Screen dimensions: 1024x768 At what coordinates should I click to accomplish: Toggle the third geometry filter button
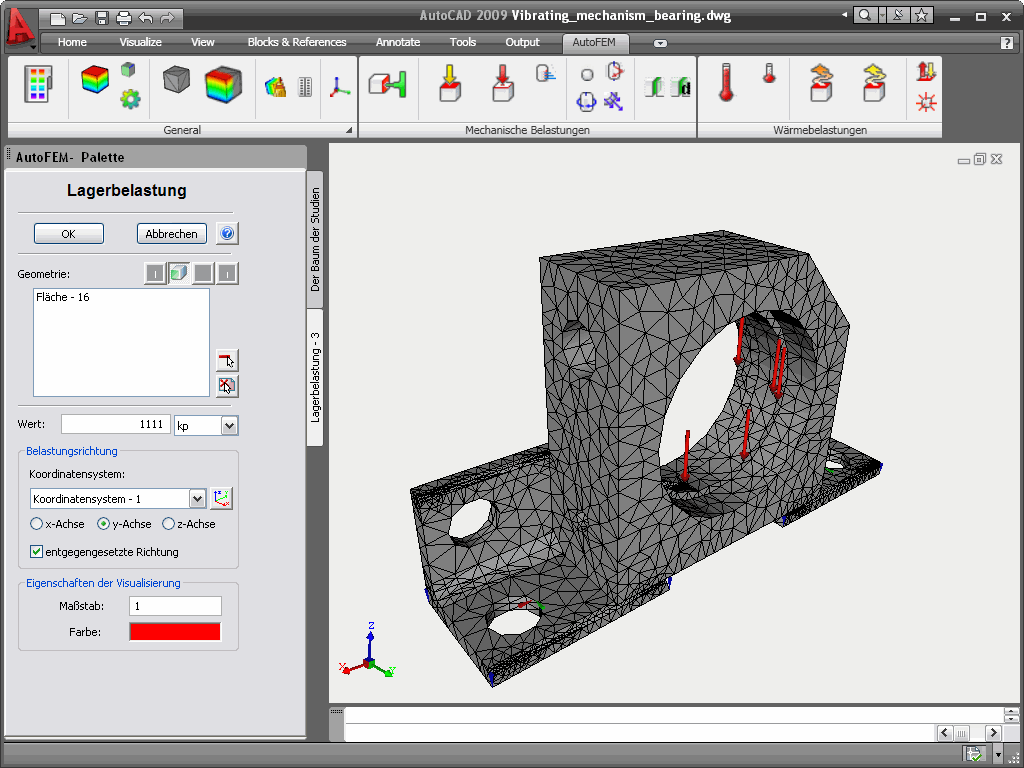point(203,273)
